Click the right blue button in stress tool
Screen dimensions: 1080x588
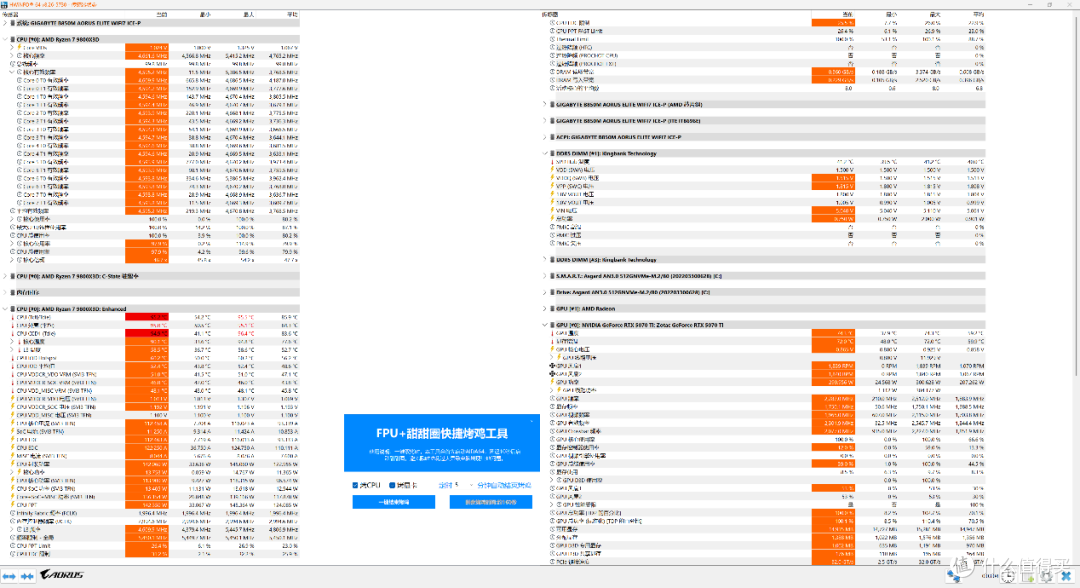pyautogui.click(x=490, y=502)
